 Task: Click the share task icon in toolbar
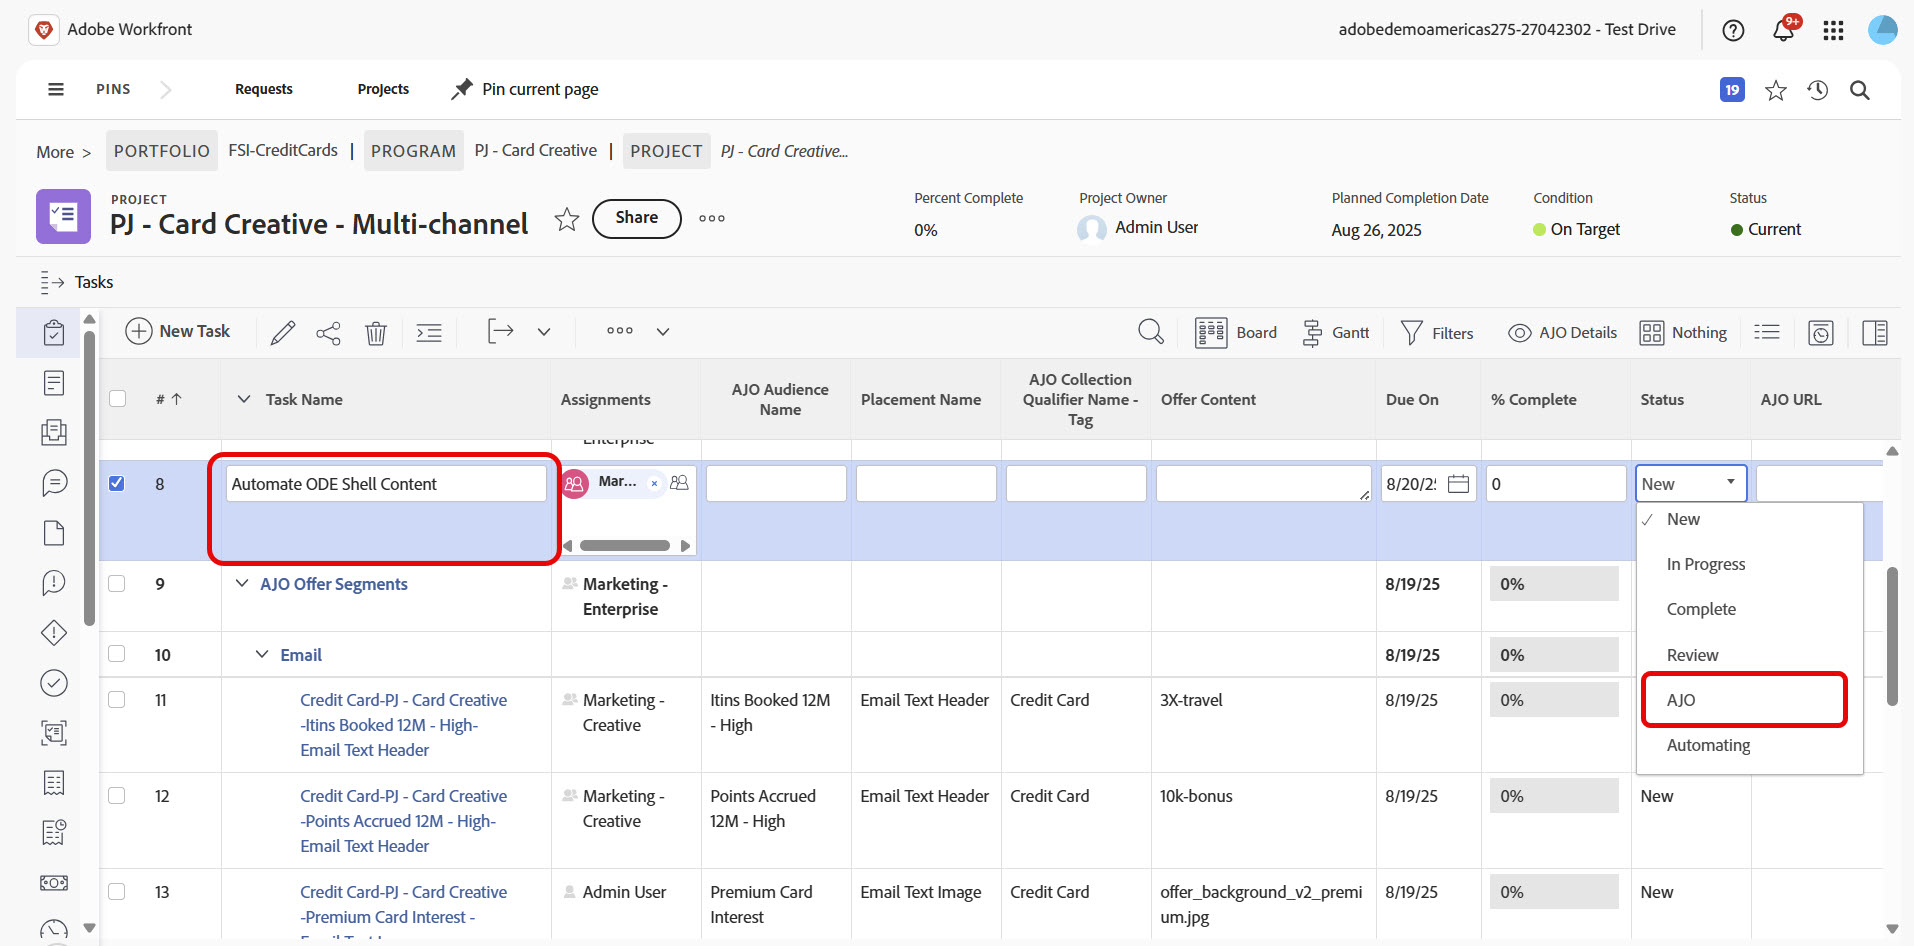click(x=328, y=332)
